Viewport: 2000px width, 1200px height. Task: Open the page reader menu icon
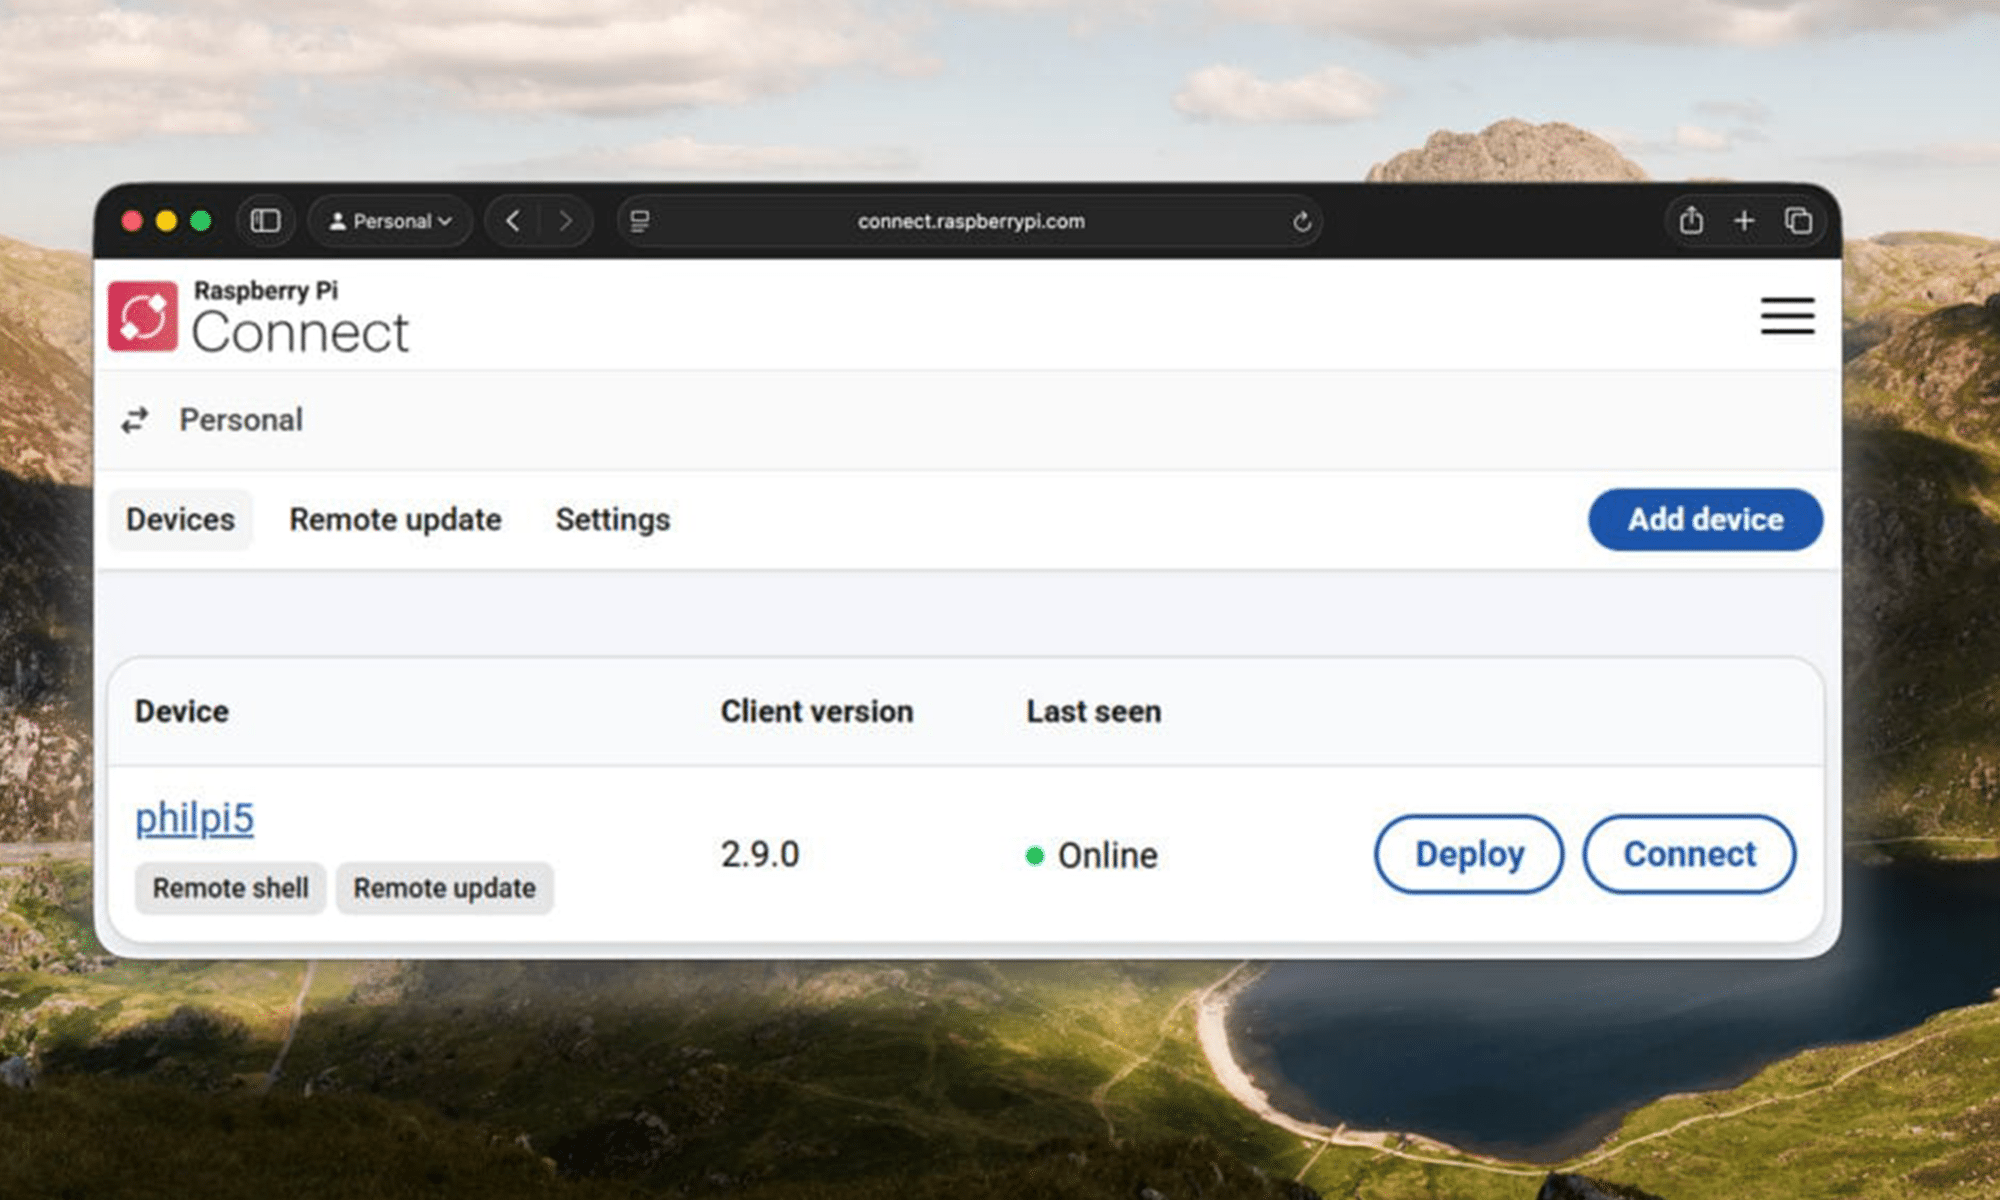[x=640, y=221]
